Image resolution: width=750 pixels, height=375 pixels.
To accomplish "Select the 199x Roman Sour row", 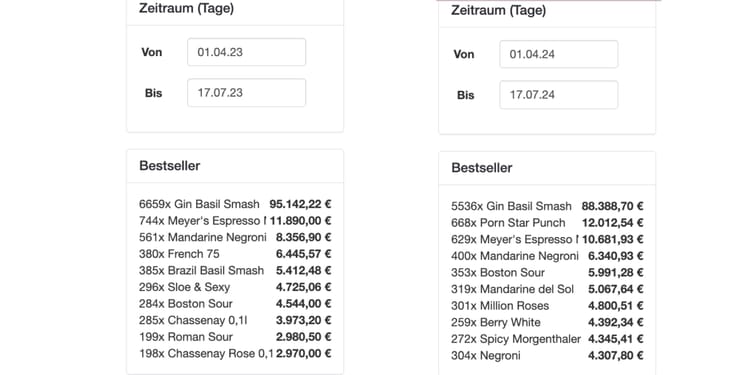I will coord(235,337).
